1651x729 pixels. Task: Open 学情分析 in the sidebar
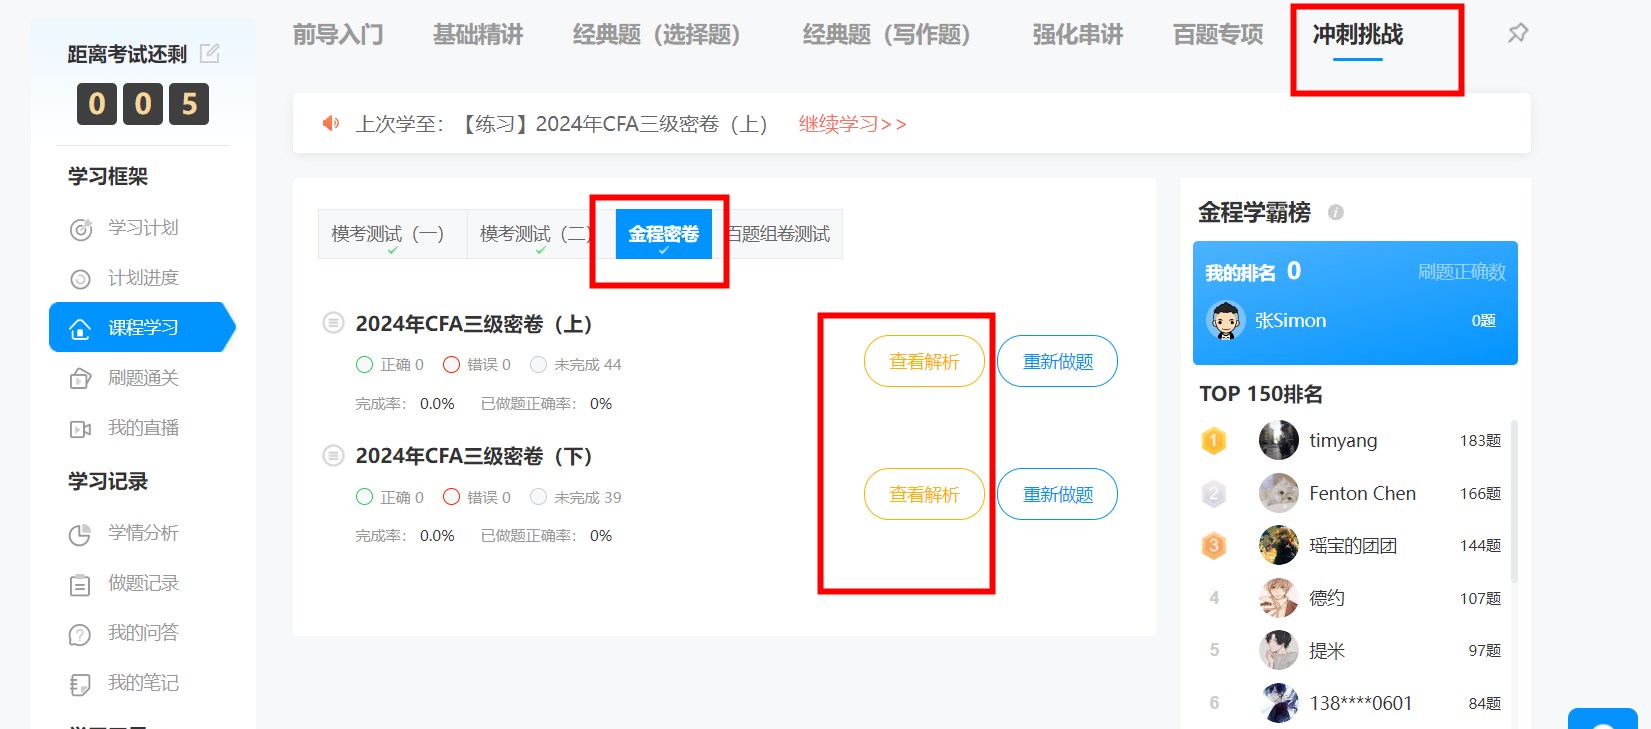tap(143, 533)
